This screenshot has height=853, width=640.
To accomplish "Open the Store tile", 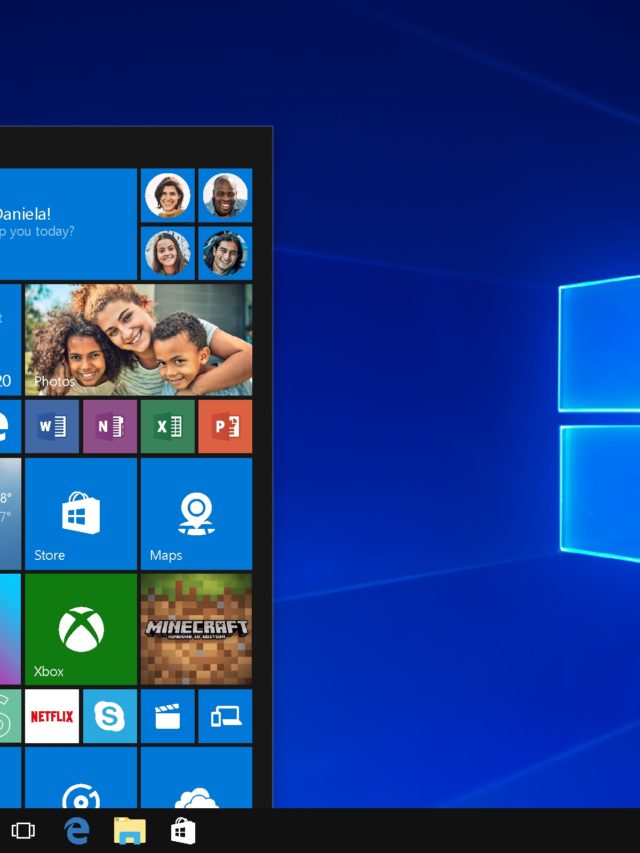I will 81,514.
